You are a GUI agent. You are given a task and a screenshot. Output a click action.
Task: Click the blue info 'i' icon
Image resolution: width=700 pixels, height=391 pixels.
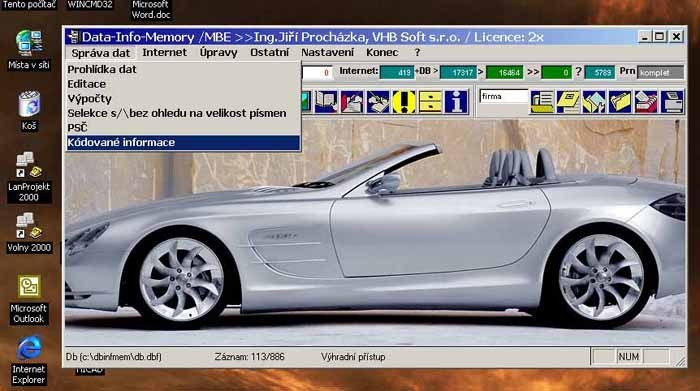(x=456, y=102)
